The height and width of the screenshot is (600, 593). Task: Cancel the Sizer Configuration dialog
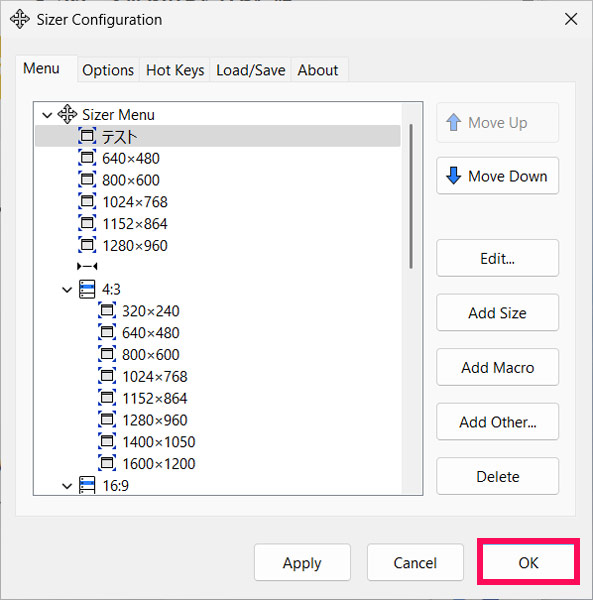415,562
